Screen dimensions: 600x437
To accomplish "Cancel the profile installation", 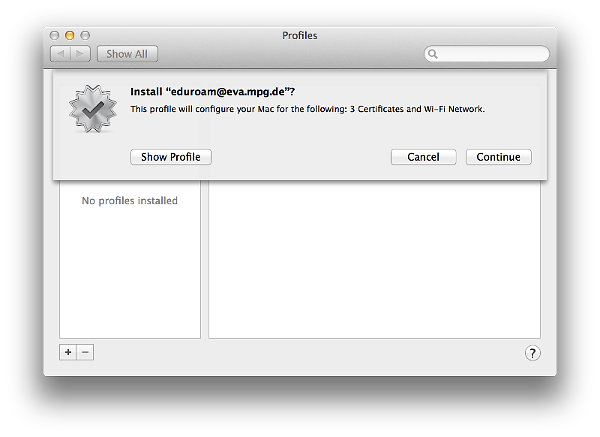I will 423,157.
